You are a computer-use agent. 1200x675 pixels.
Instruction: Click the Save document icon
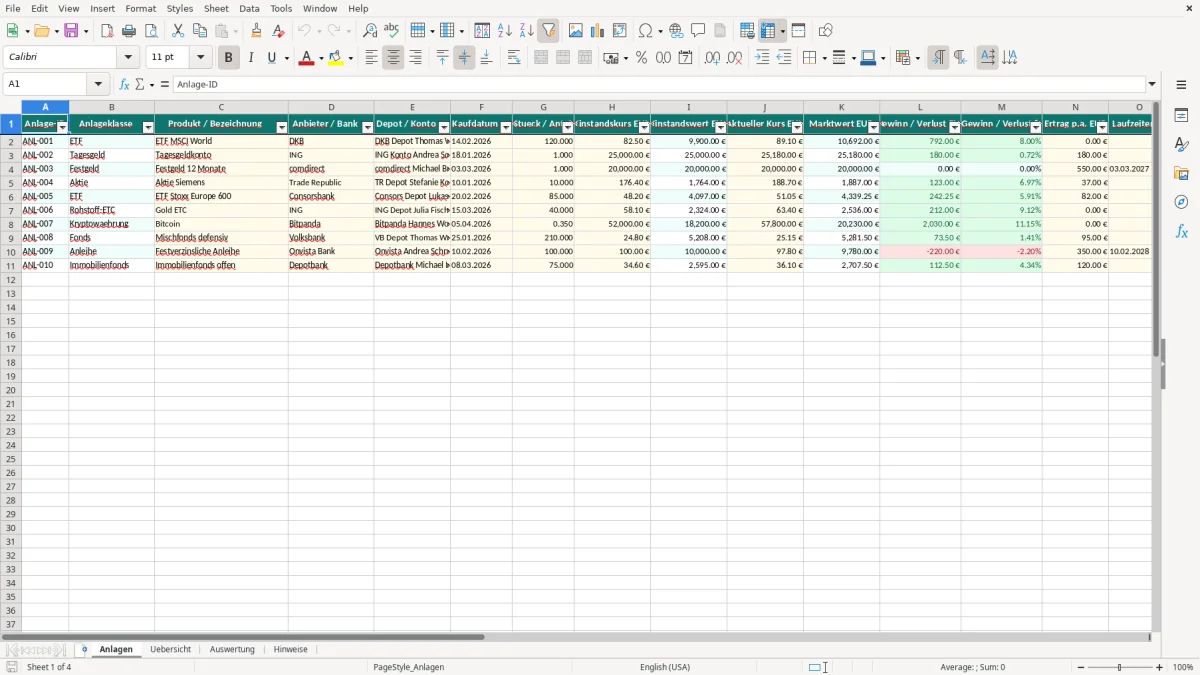71,31
